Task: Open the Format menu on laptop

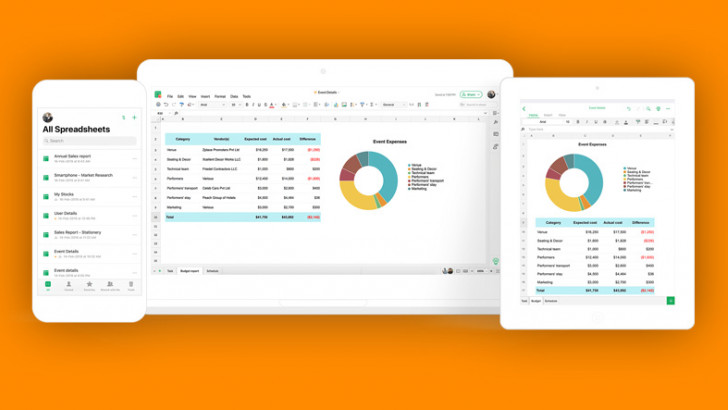Action: (x=220, y=97)
